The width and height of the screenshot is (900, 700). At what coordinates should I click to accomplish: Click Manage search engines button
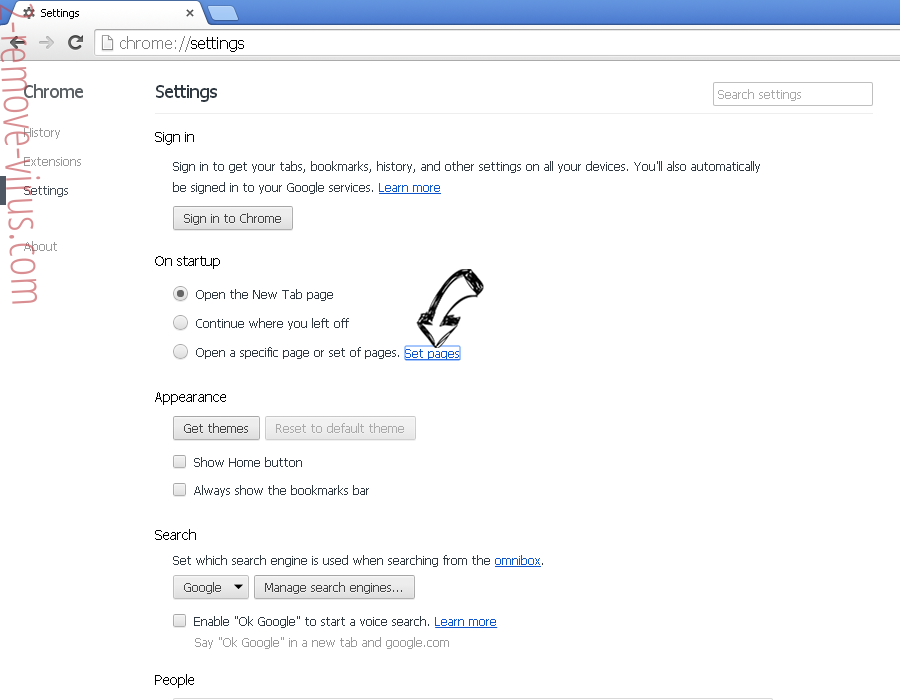coord(334,587)
